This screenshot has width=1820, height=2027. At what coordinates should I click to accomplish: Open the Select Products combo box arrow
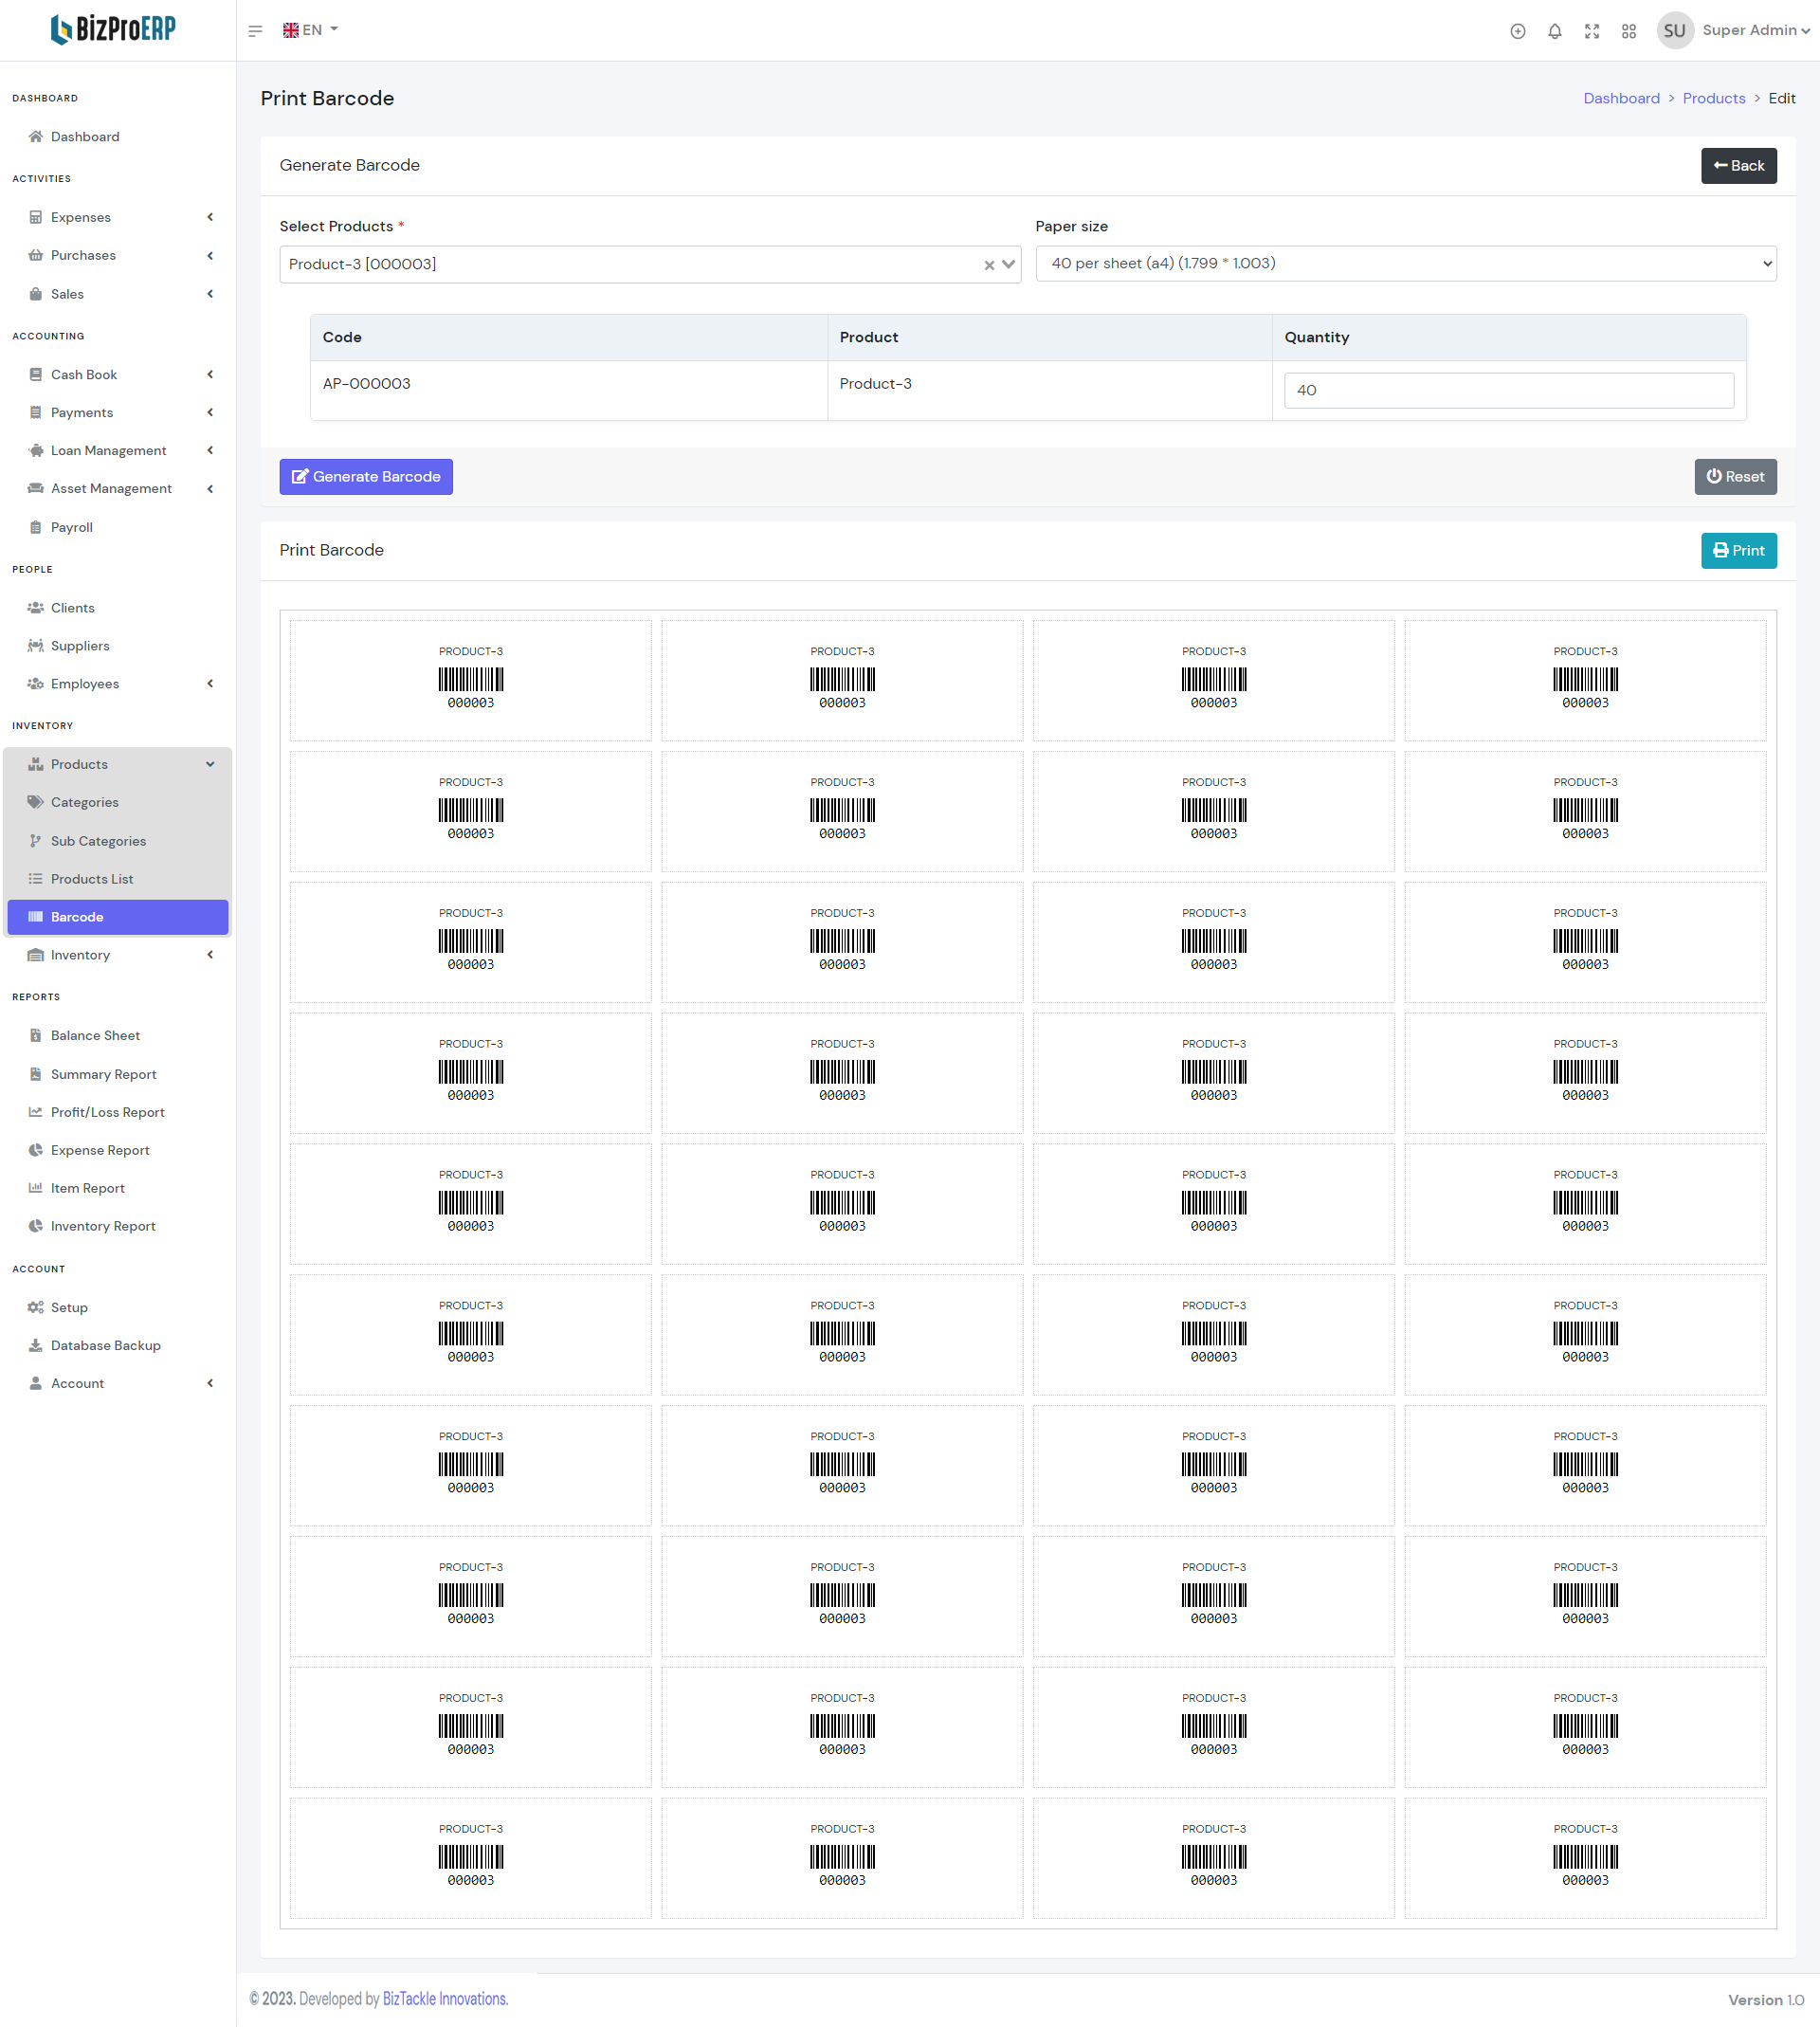(1008, 264)
